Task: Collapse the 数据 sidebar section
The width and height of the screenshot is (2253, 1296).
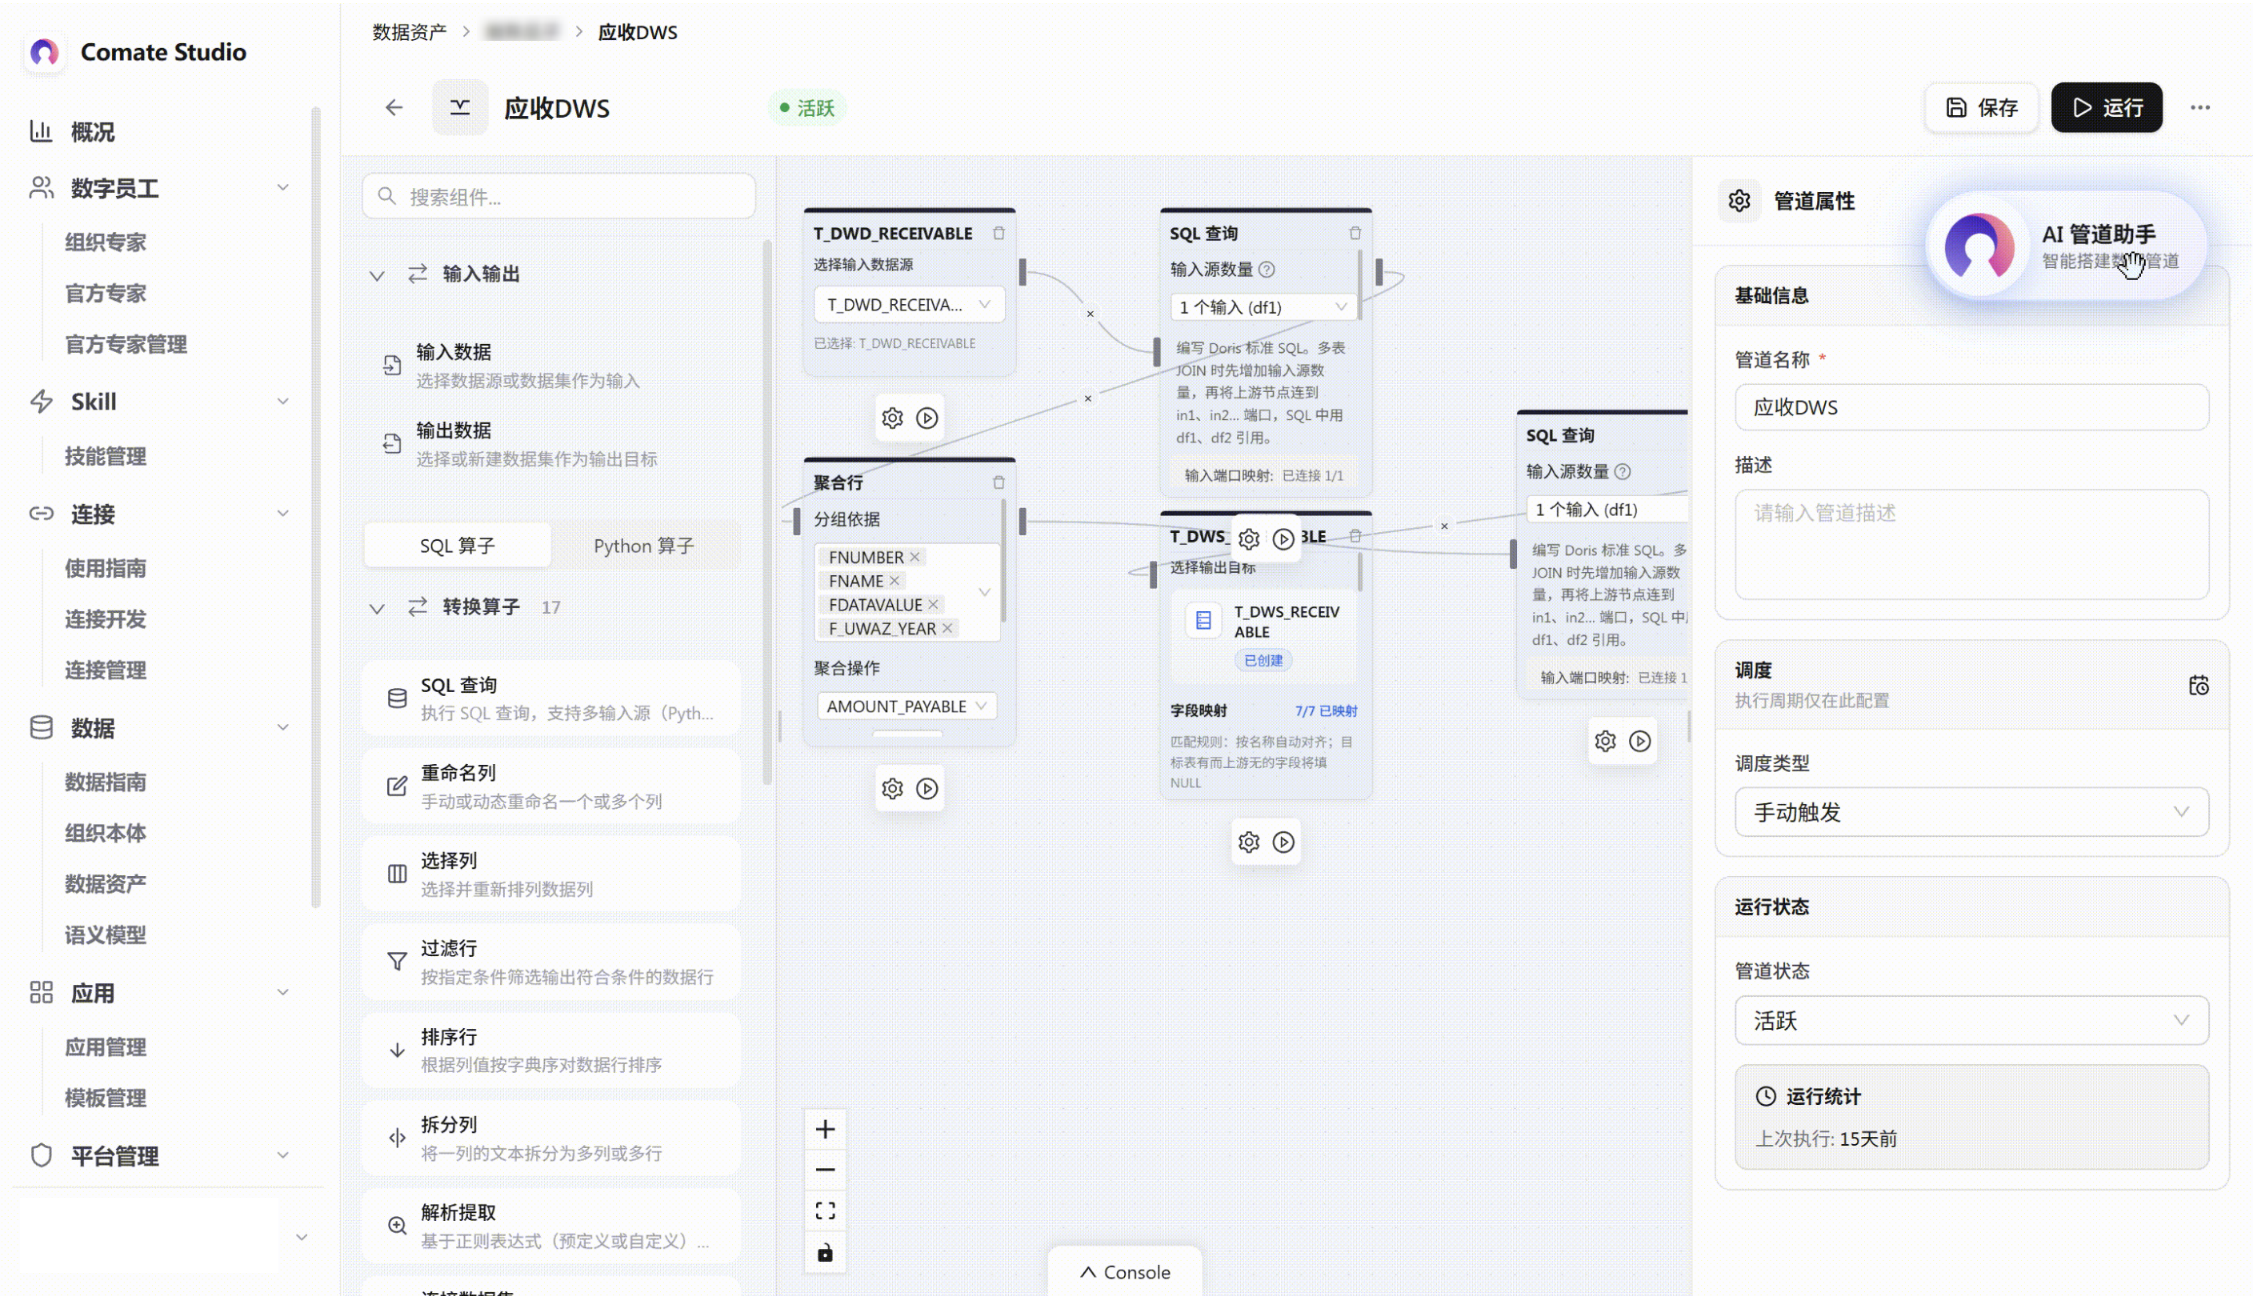Action: pos(283,728)
